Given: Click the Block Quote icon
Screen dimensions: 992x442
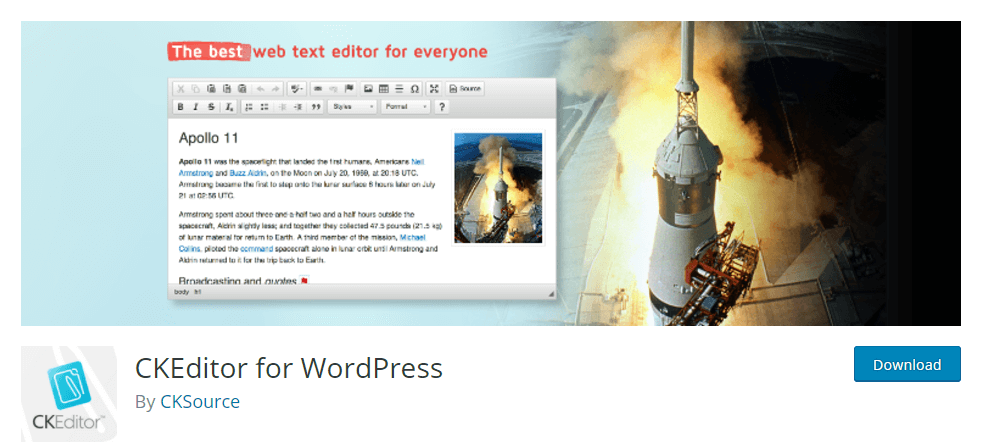Looking at the screenshot, I should pos(316,107).
